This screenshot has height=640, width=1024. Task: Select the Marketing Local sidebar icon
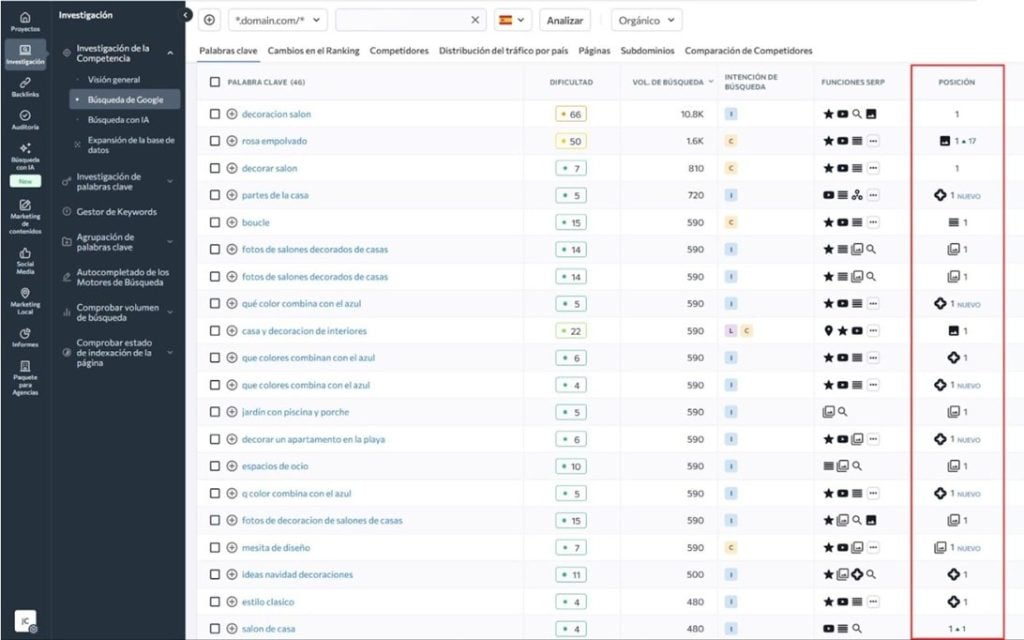pyautogui.click(x=25, y=301)
